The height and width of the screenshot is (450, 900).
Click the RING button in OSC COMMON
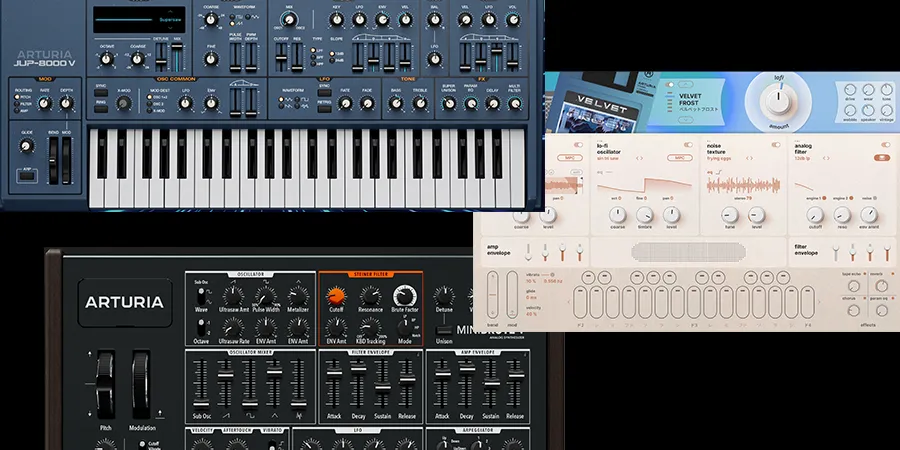click(x=100, y=109)
